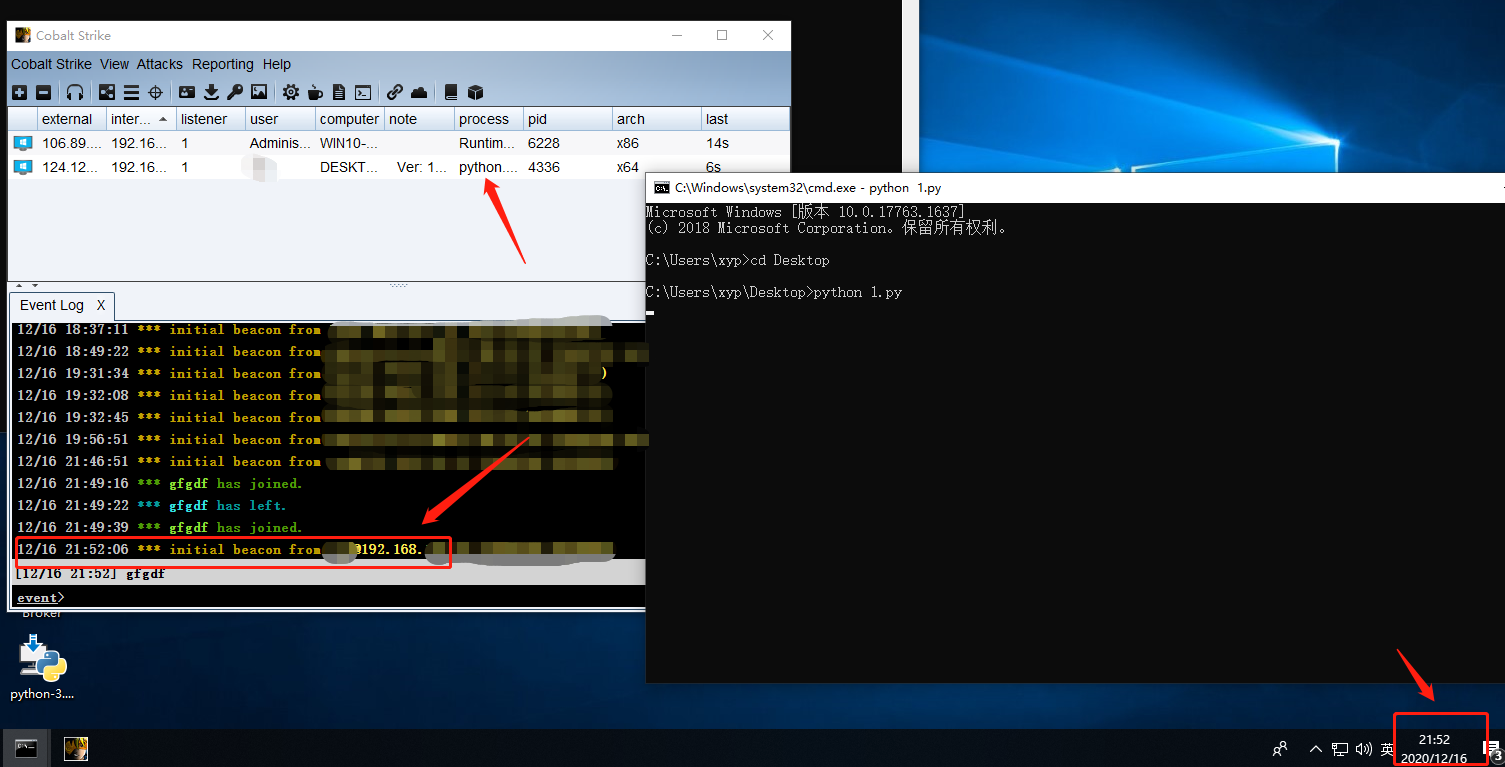This screenshot has height=767, width=1505.
Task: Open the Reporting menu
Action: (222, 64)
